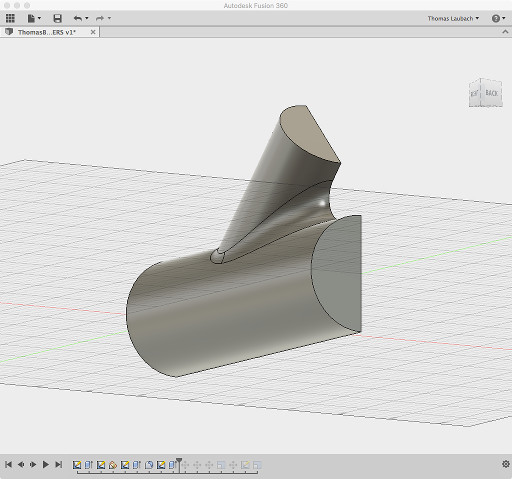Save the design with the floppy icon
The height and width of the screenshot is (479, 512).
[57, 18]
